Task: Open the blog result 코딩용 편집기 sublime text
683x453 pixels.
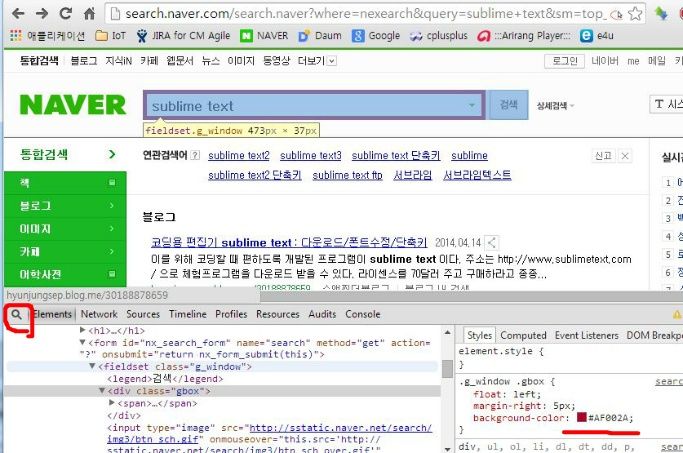Action: [x=289, y=243]
